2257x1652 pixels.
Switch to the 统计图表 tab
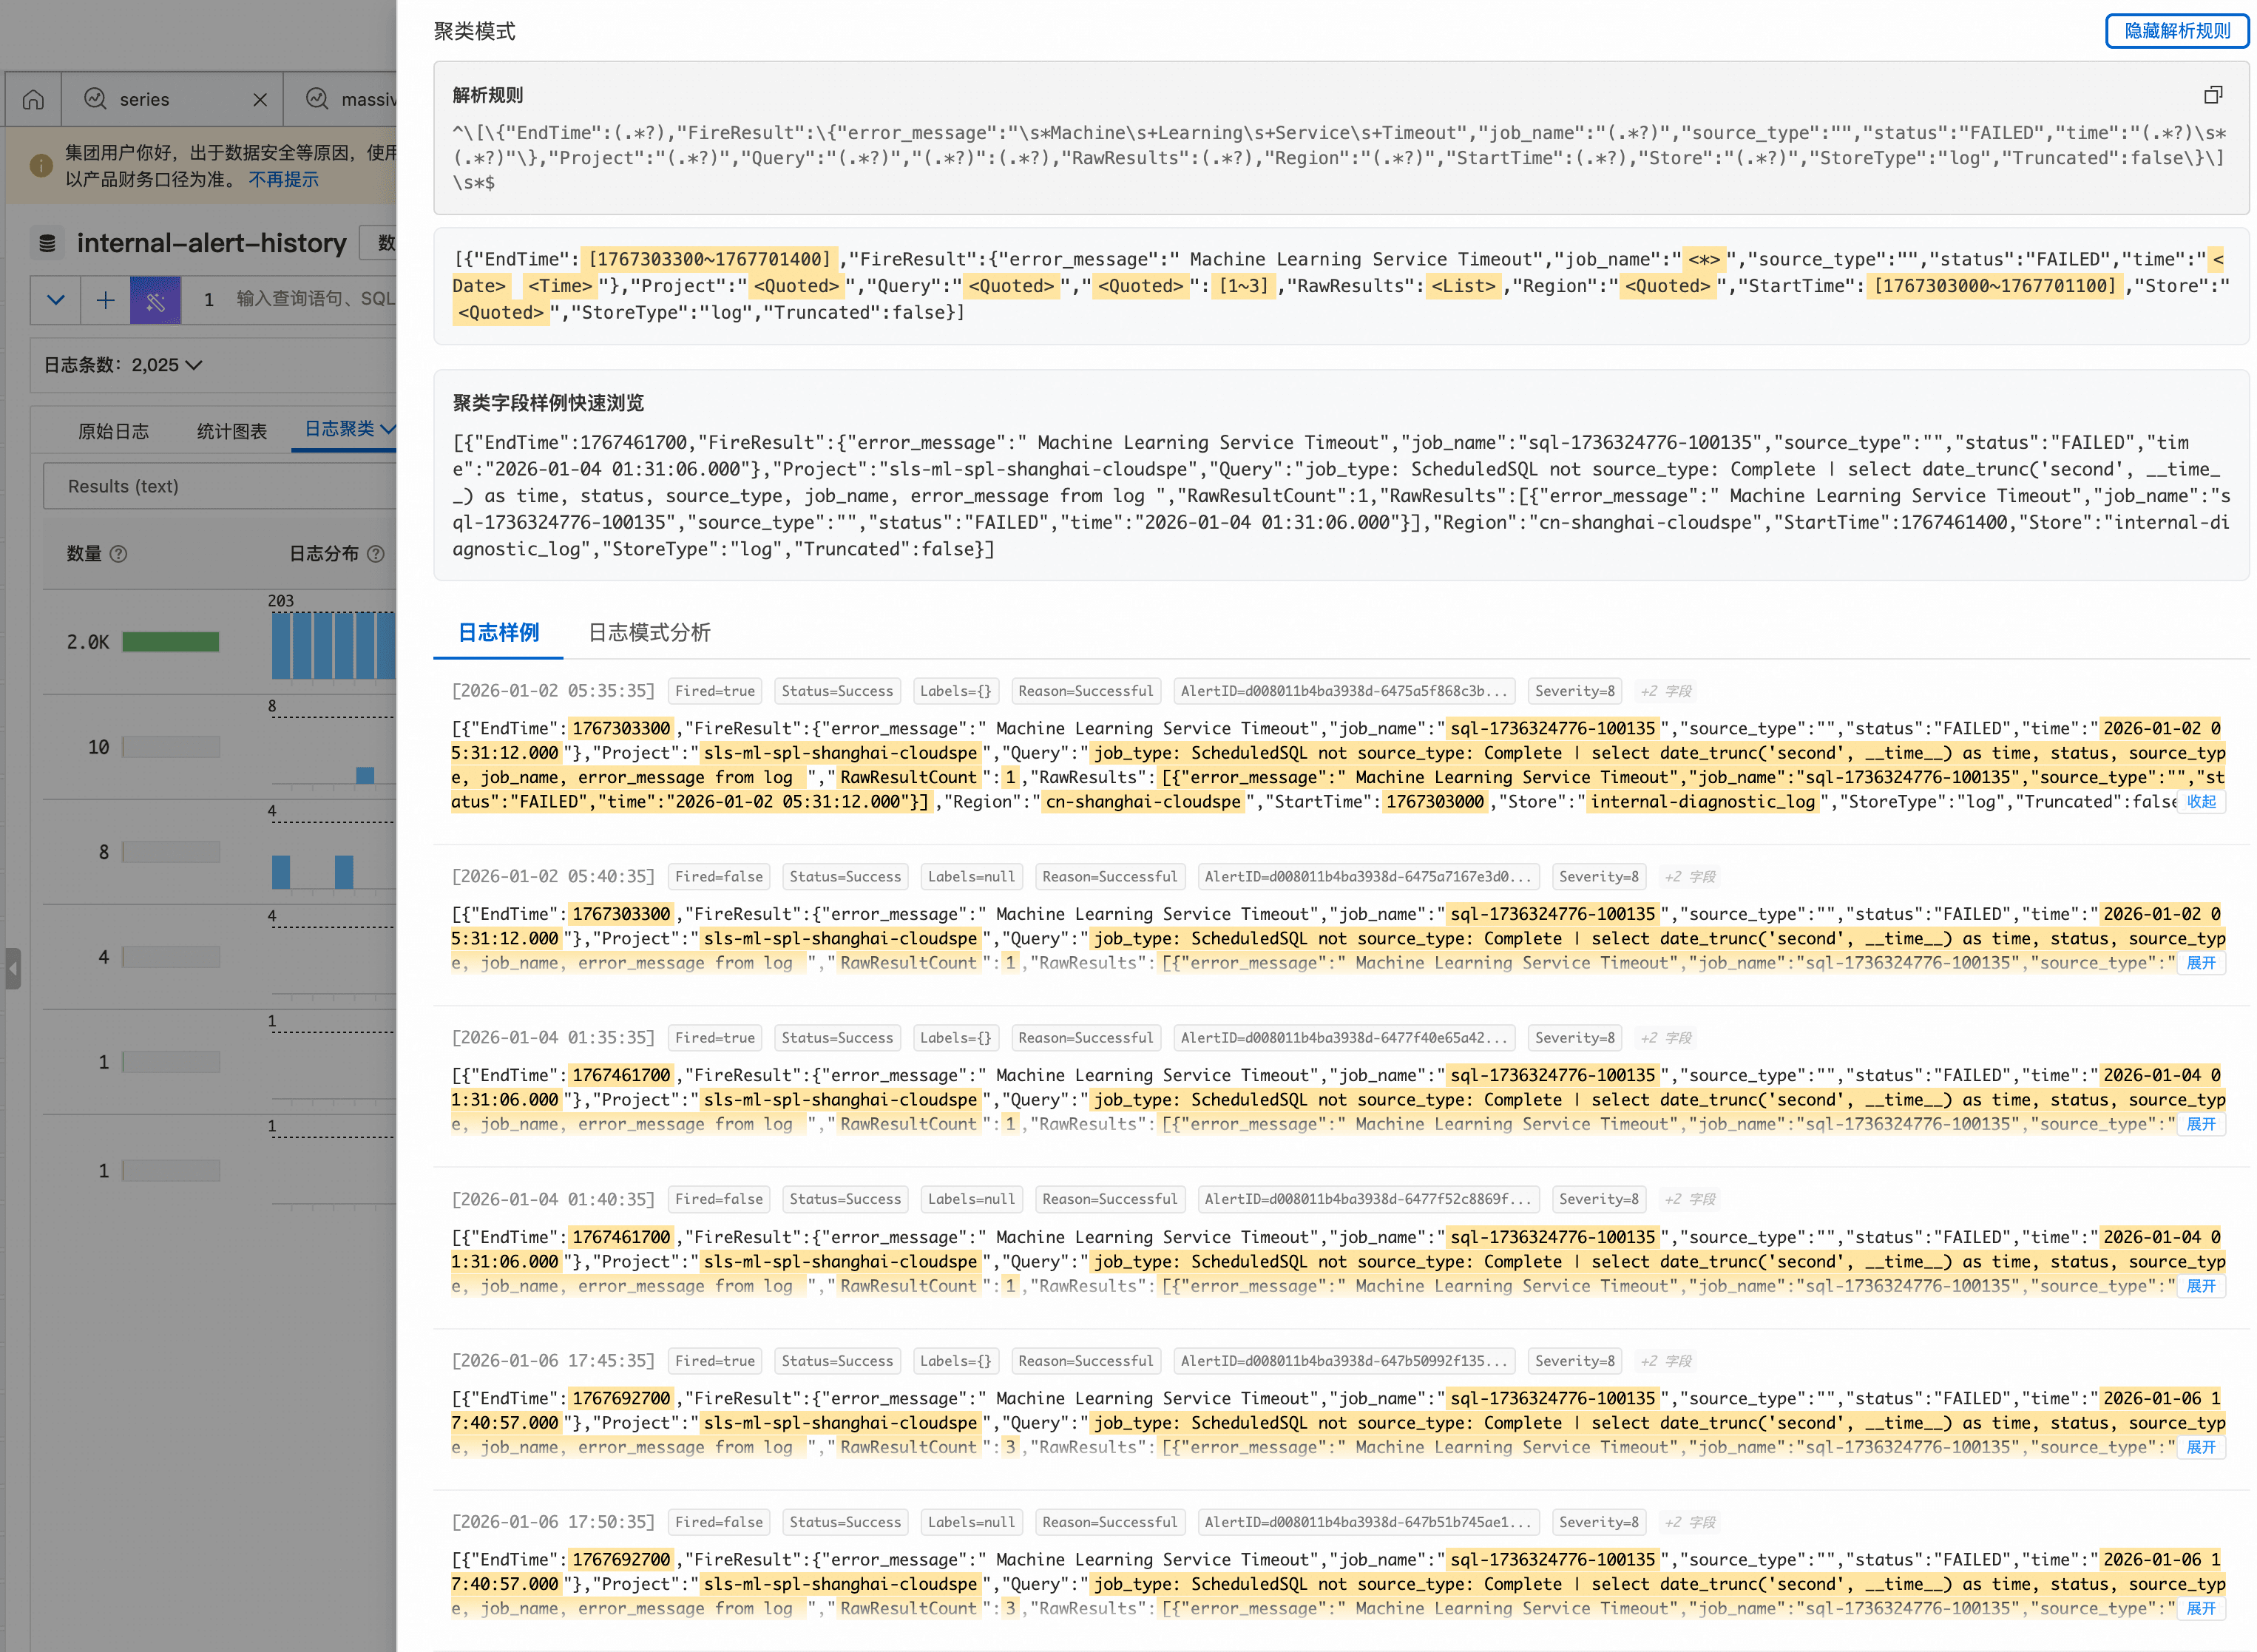point(231,431)
